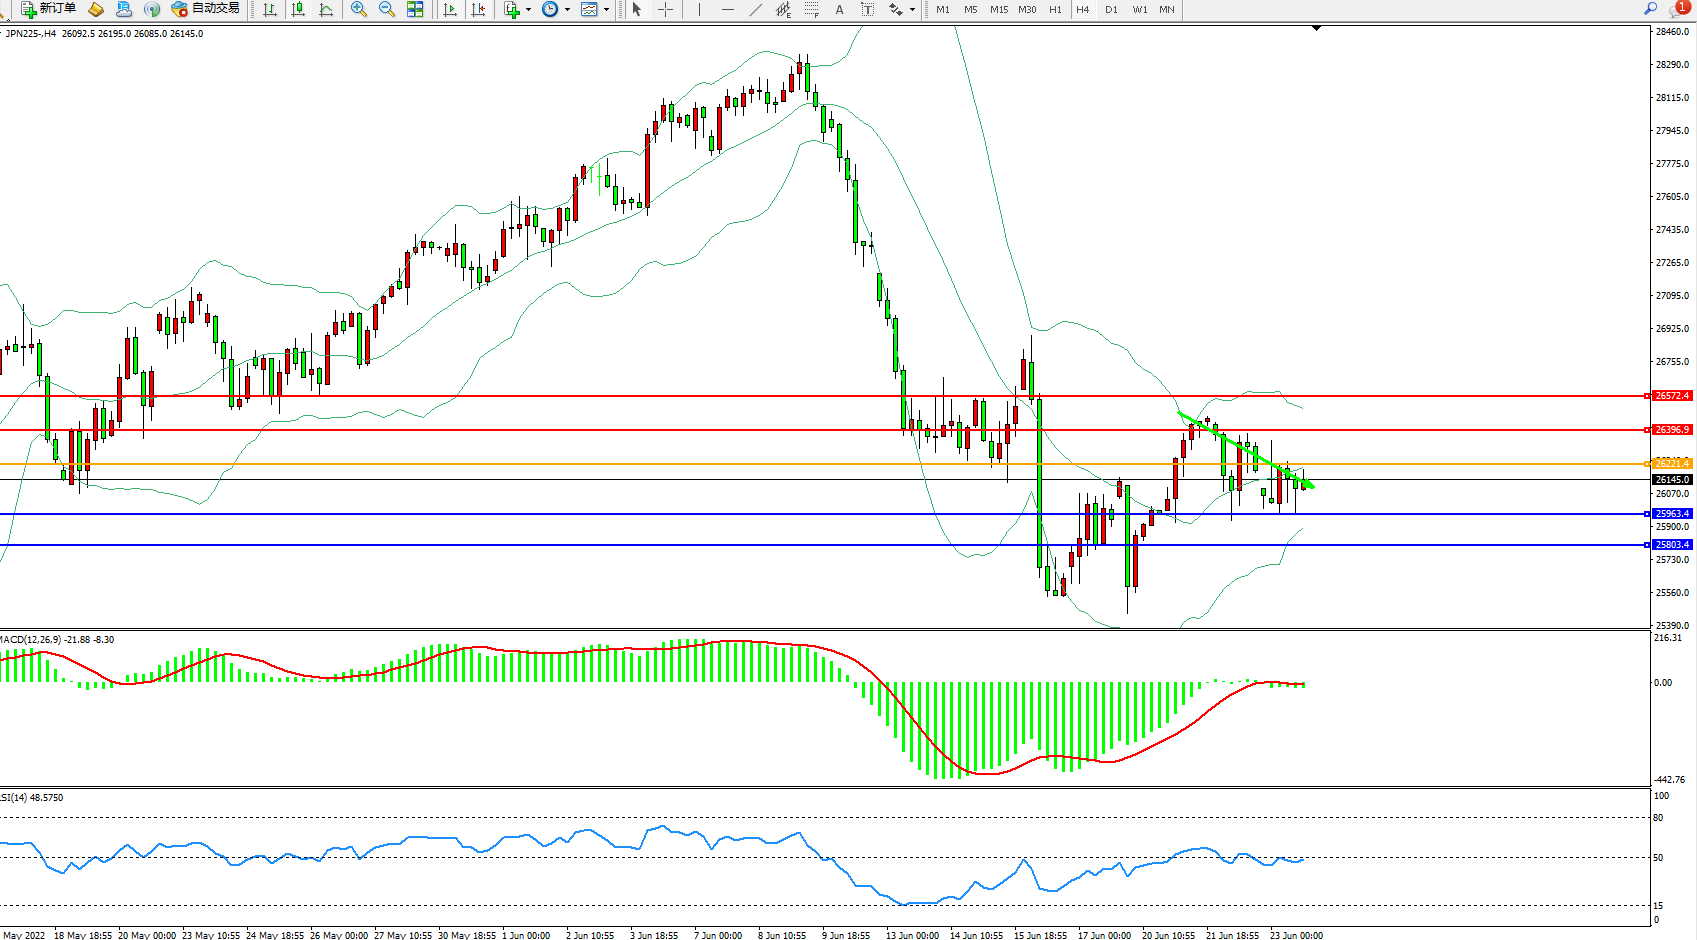Switch chart to candlestick mode
Viewport: 1697px width, 940px height.
298,9
